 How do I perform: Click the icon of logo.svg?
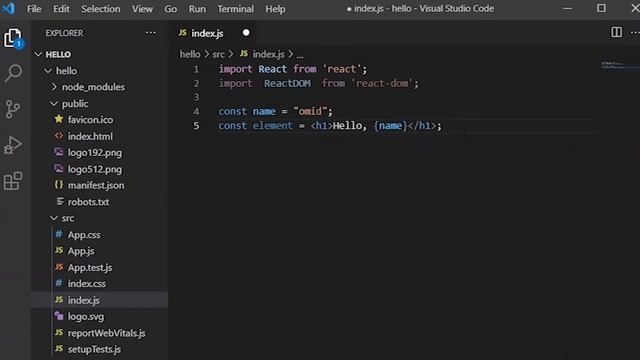click(59, 316)
